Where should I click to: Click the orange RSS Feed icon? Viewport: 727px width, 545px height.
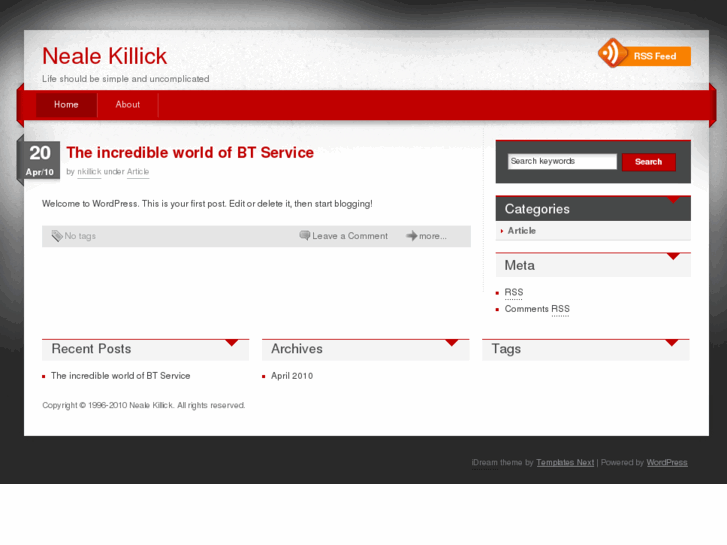612,53
